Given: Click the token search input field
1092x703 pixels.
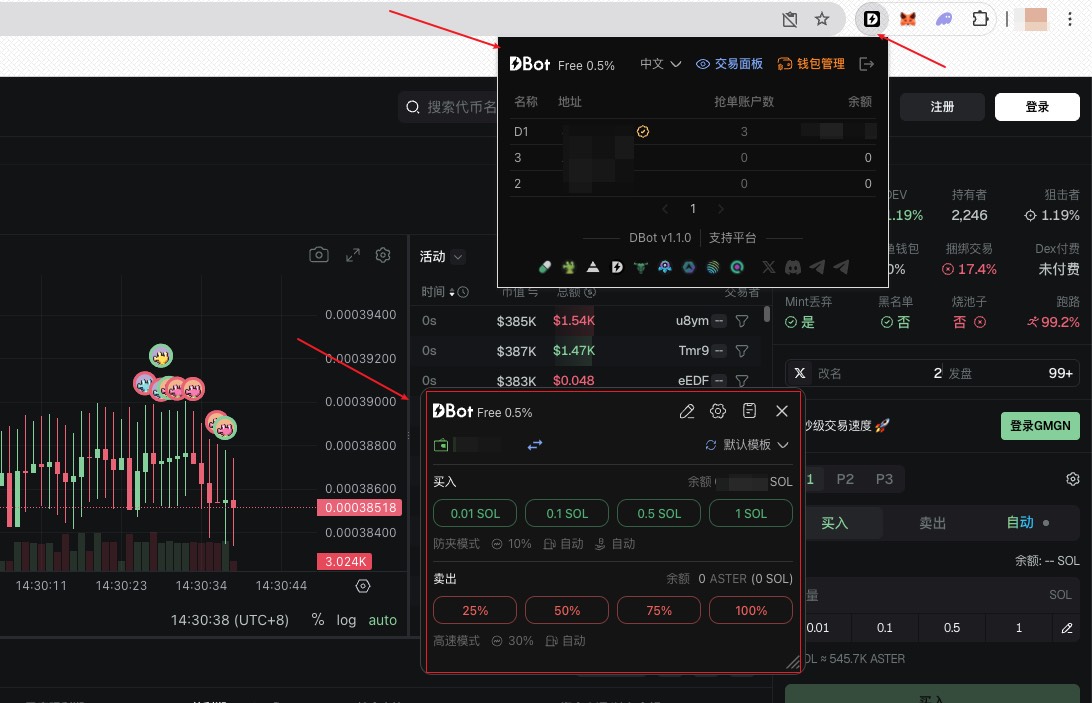Looking at the screenshot, I should [460, 107].
